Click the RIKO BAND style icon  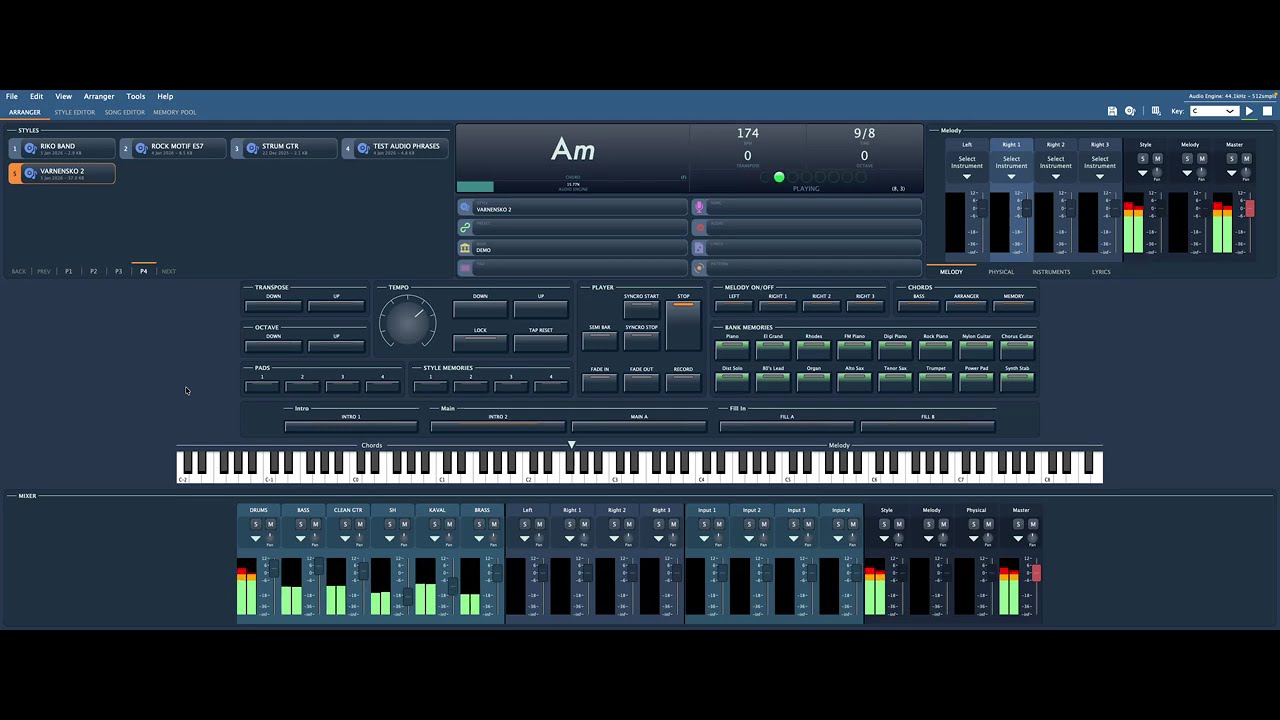click(30, 148)
